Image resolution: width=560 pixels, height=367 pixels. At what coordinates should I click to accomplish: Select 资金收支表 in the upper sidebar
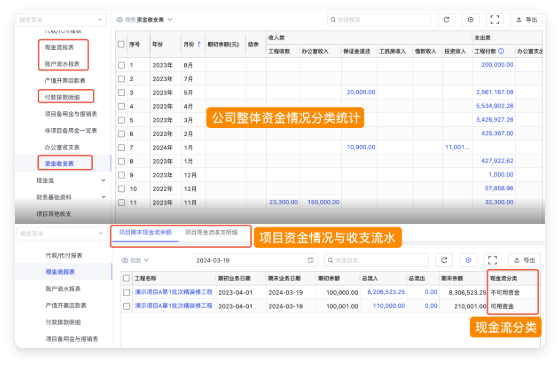[59, 164]
